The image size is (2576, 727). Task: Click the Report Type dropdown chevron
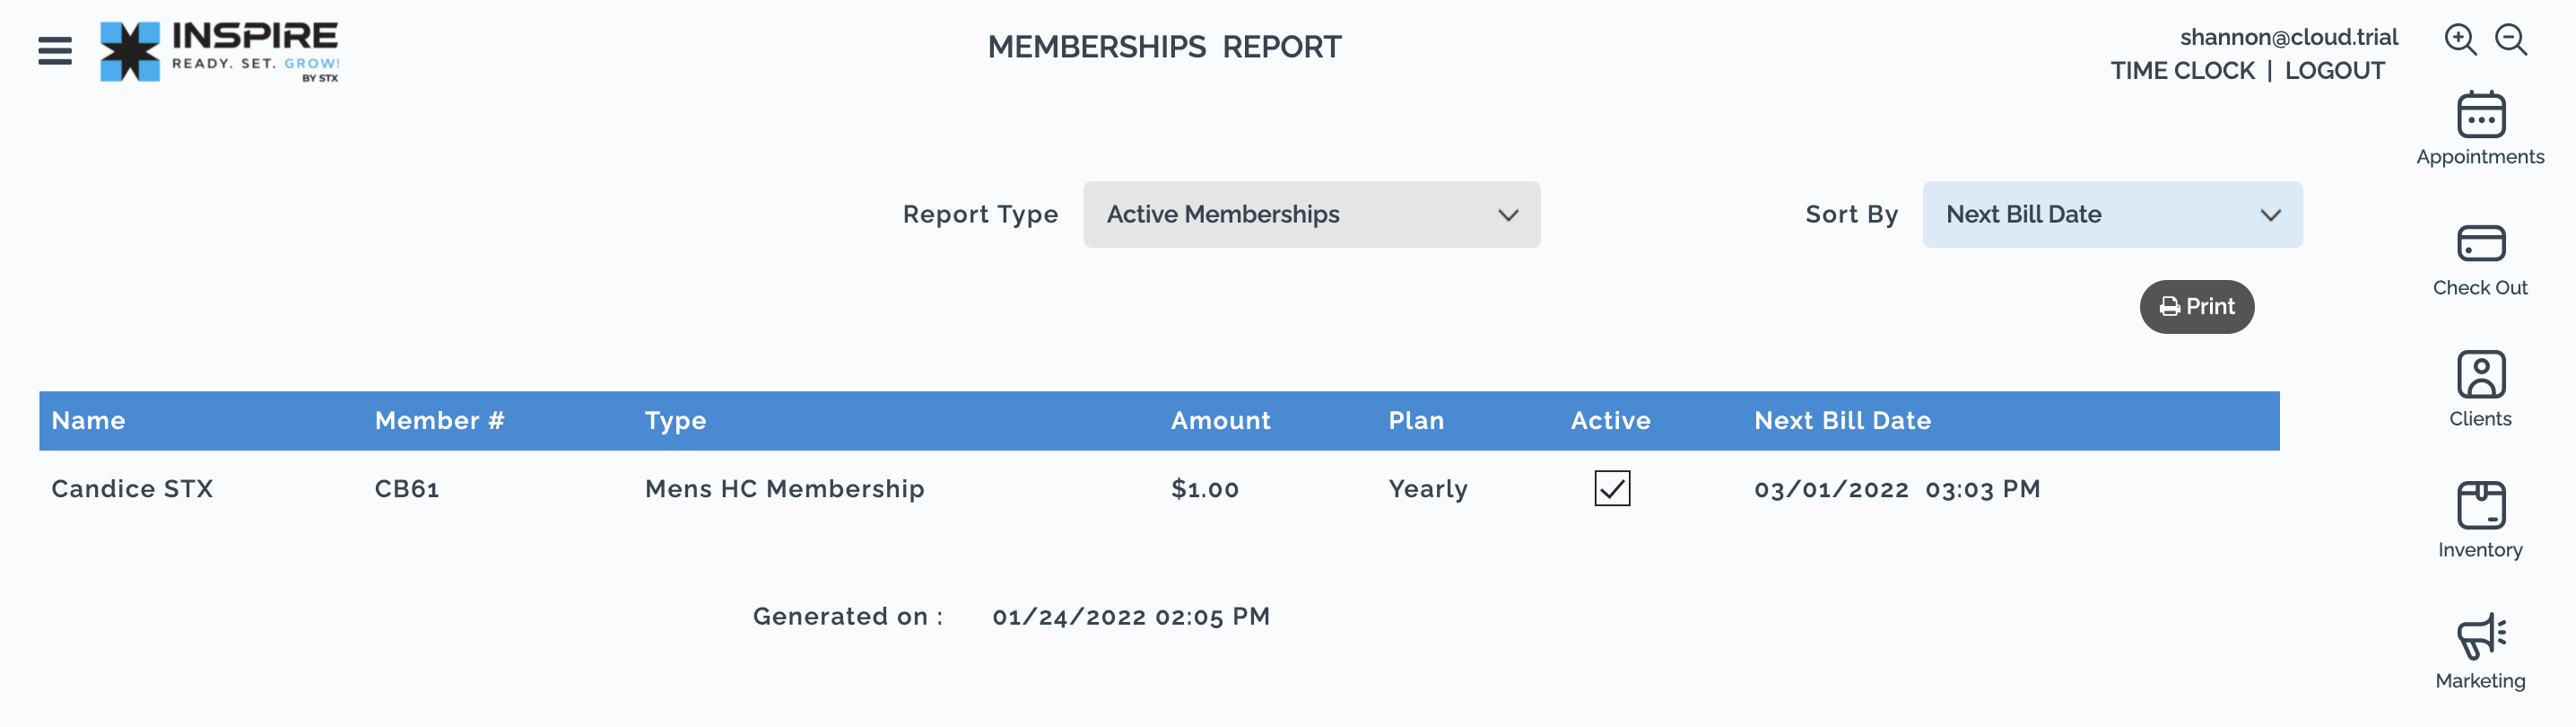point(1508,215)
